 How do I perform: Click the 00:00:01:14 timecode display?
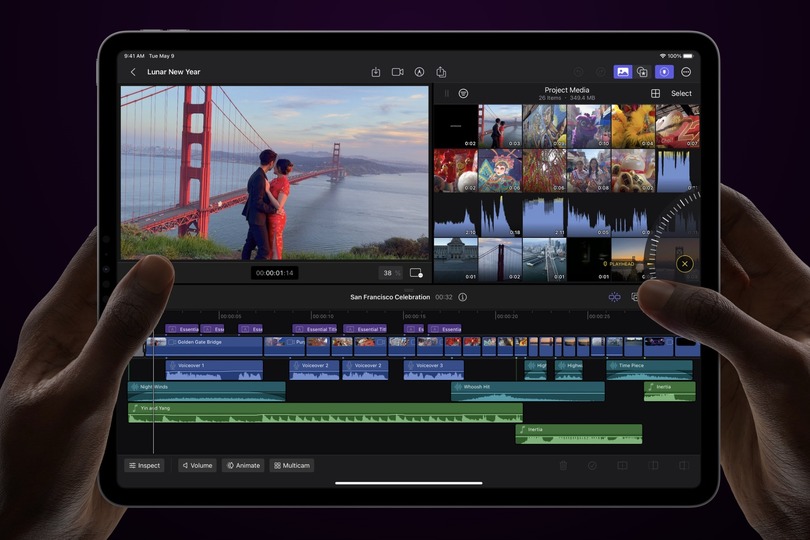[x=274, y=273]
